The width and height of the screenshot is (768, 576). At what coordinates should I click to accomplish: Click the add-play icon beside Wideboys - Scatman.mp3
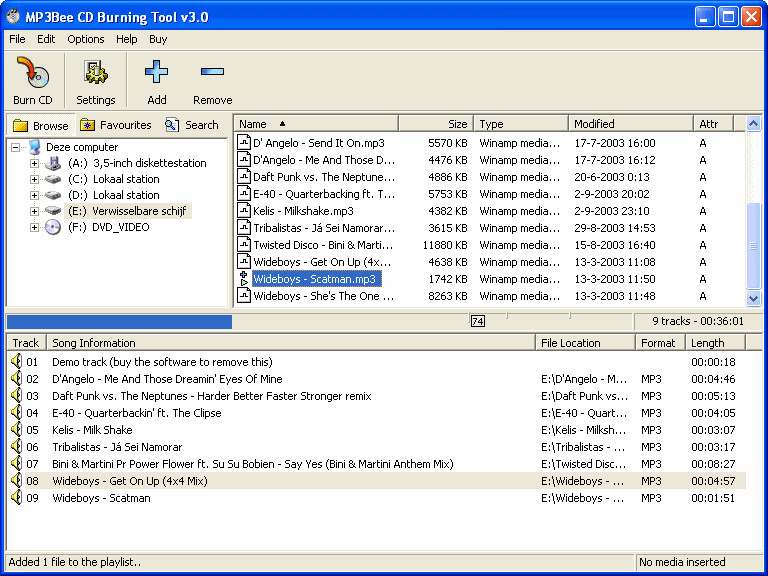pos(244,279)
